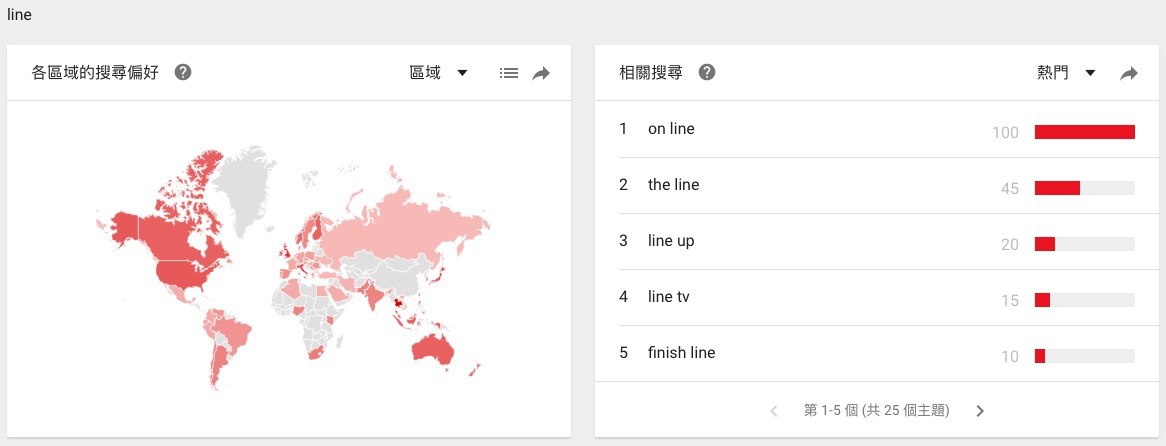Open related search "the line"
The height and width of the screenshot is (446, 1166).
(x=673, y=185)
